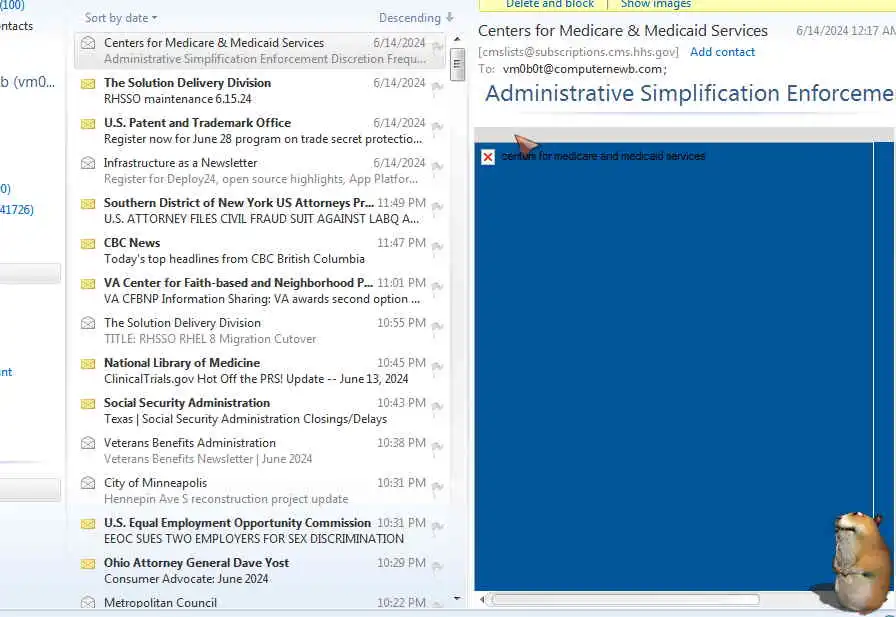Click envelope icon for Veterans Benefits Administration
Screen dimensions: 896x617
point(88,443)
